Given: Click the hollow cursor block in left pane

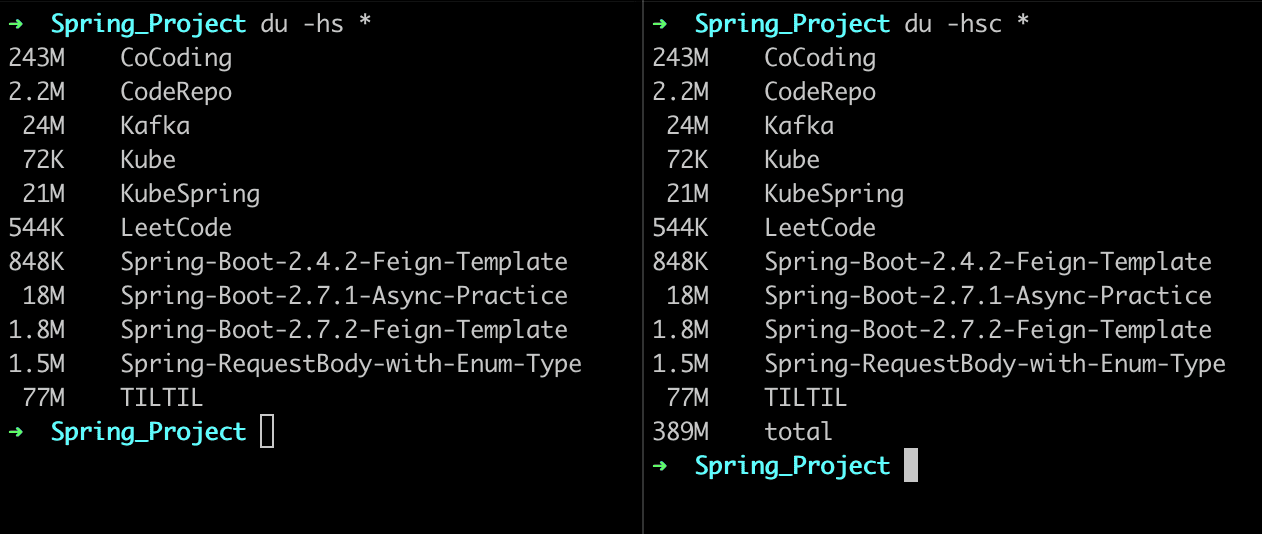Looking at the screenshot, I should (x=266, y=432).
